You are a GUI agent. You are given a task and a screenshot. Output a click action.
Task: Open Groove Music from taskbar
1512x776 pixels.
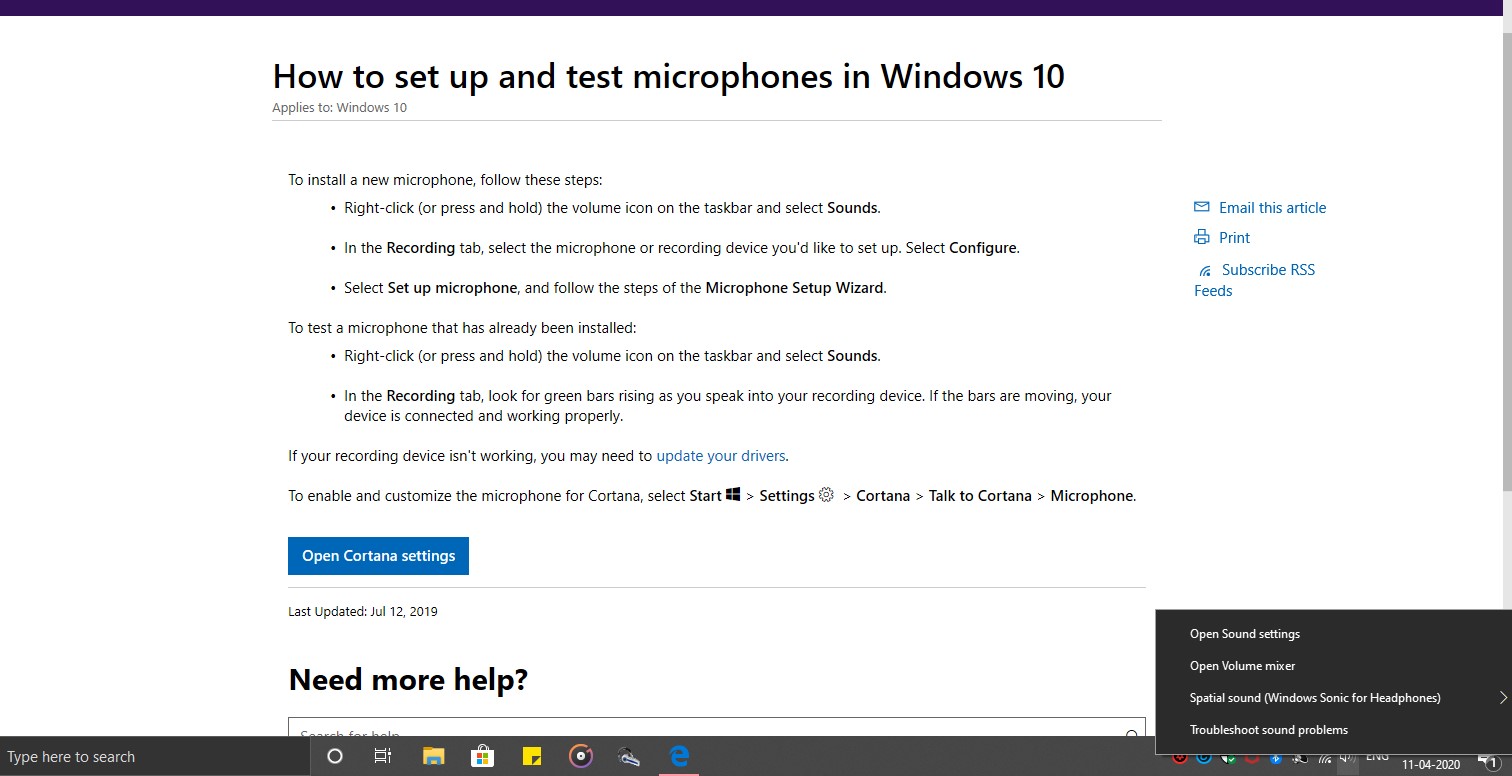tap(581, 757)
